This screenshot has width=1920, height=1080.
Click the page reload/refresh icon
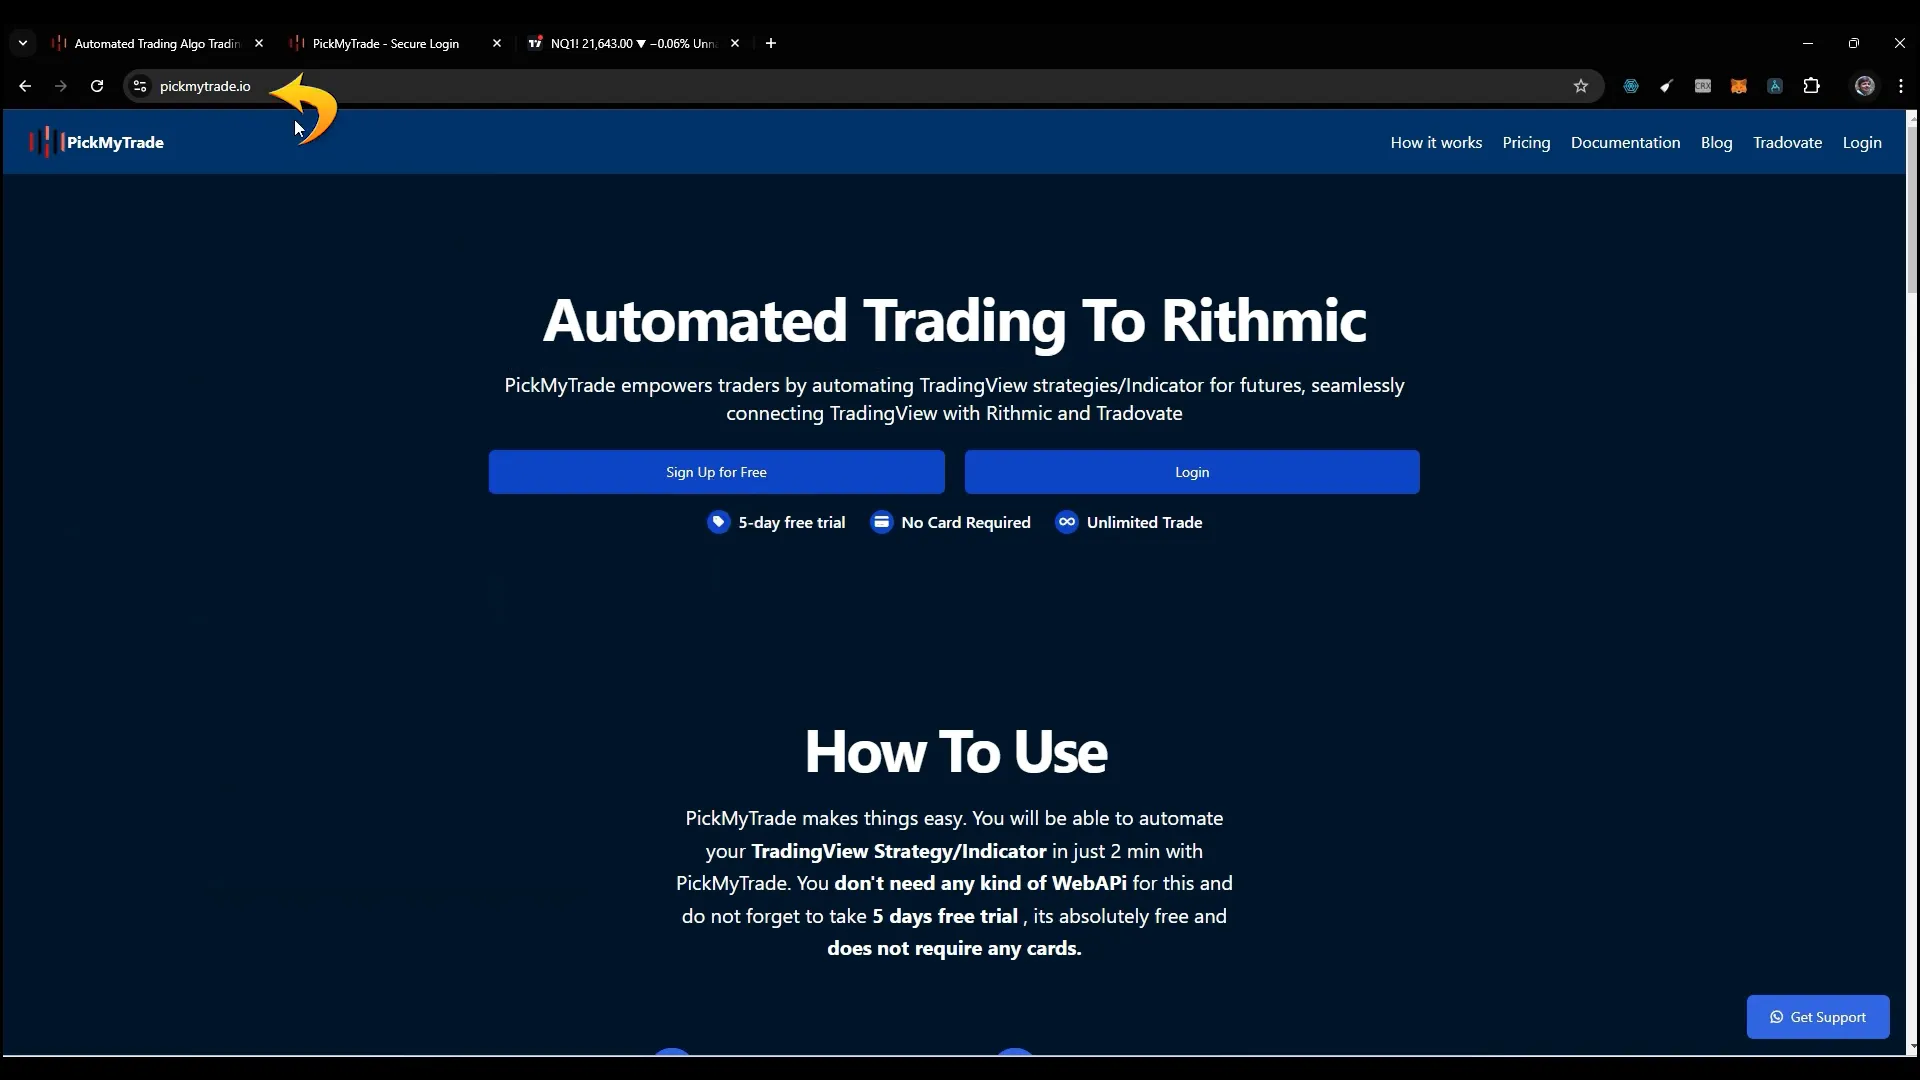pos(96,86)
